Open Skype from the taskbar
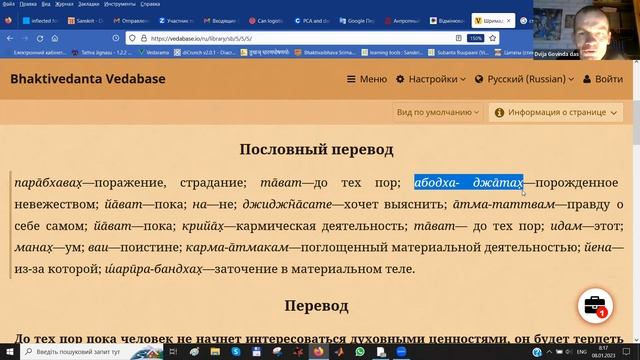Viewport: 640px width, 360px height. 236,351
